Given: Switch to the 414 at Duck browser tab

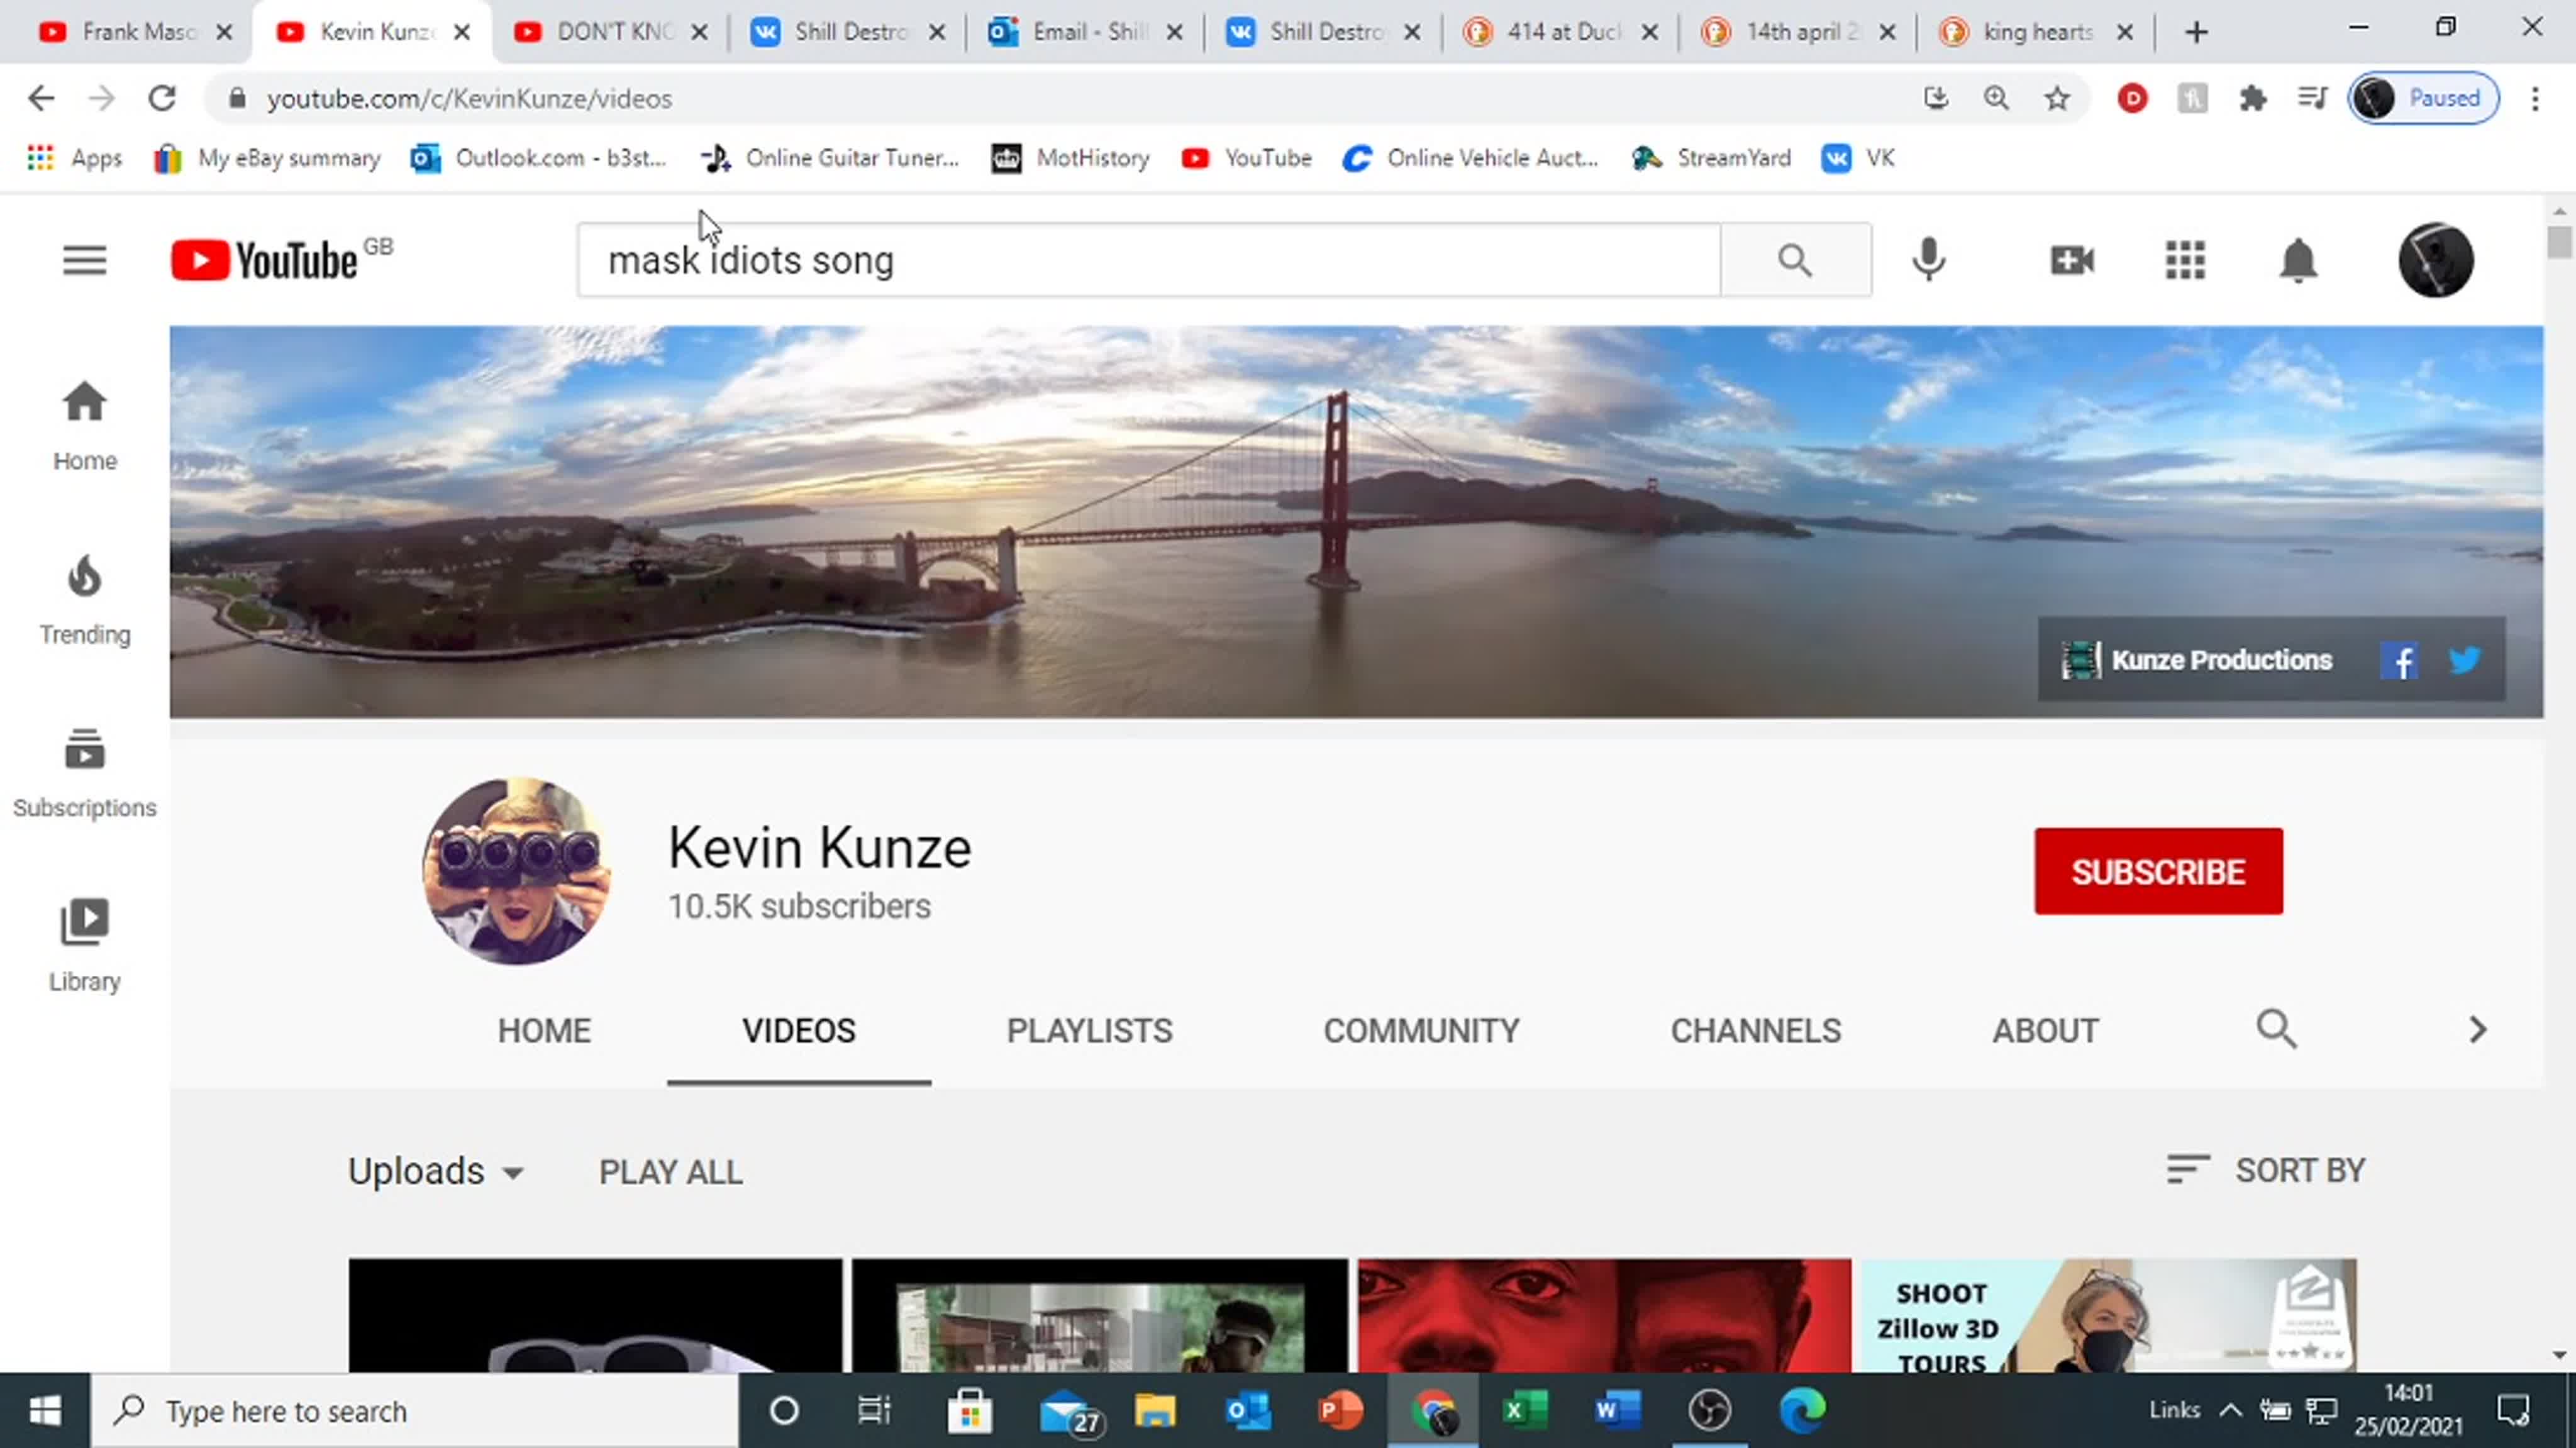Looking at the screenshot, I should click(1562, 32).
